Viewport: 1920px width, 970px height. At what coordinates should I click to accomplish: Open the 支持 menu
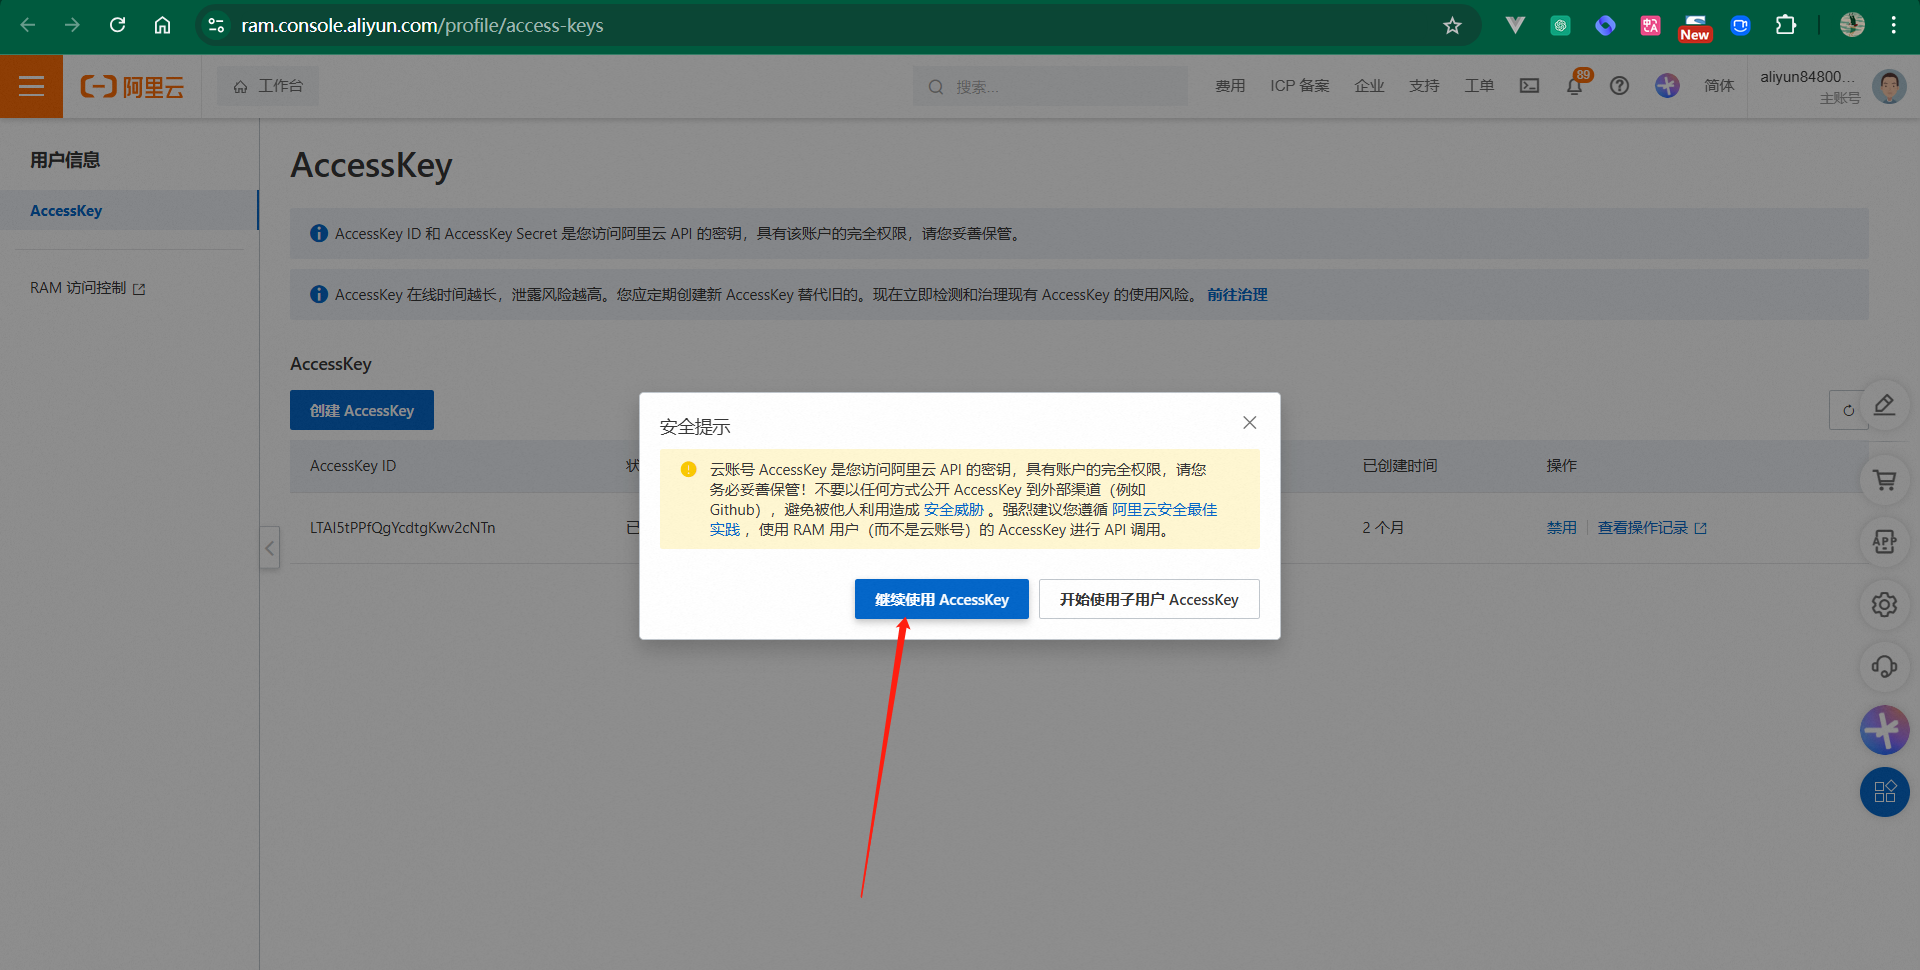coord(1424,86)
